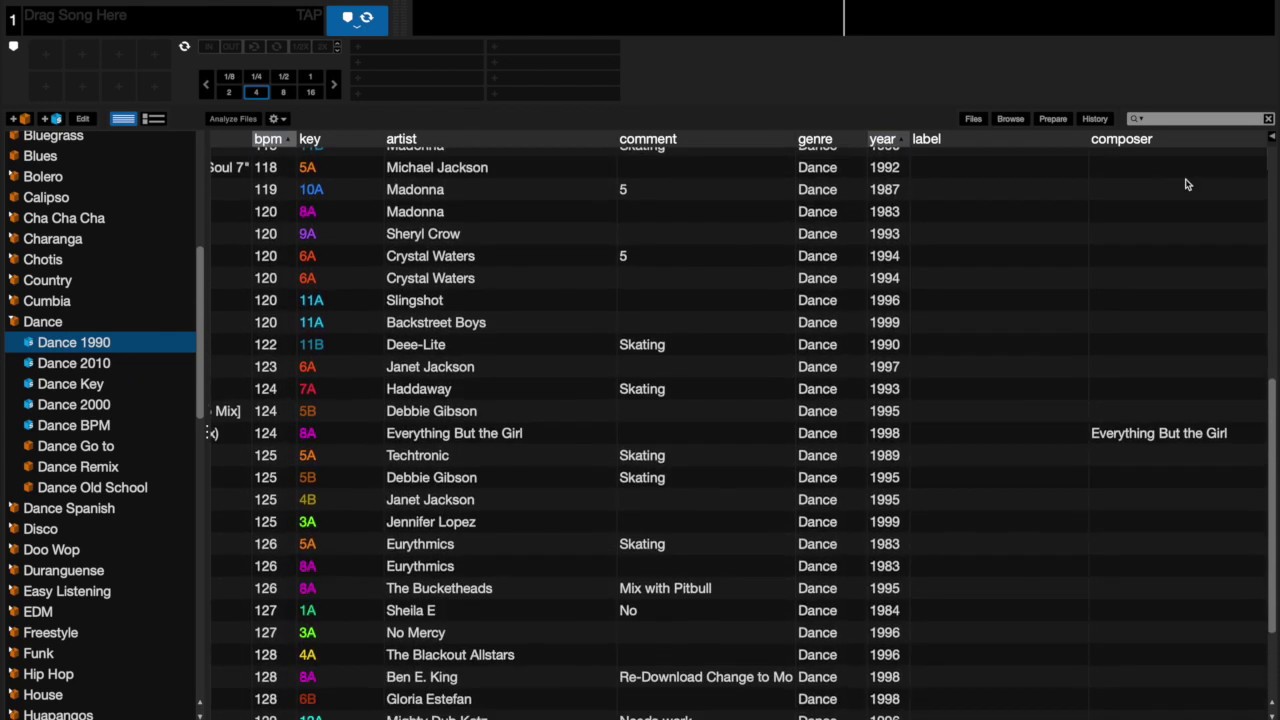Select 1/8 beat auto loop
The height and width of the screenshot is (720, 1280).
coord(229,76)
